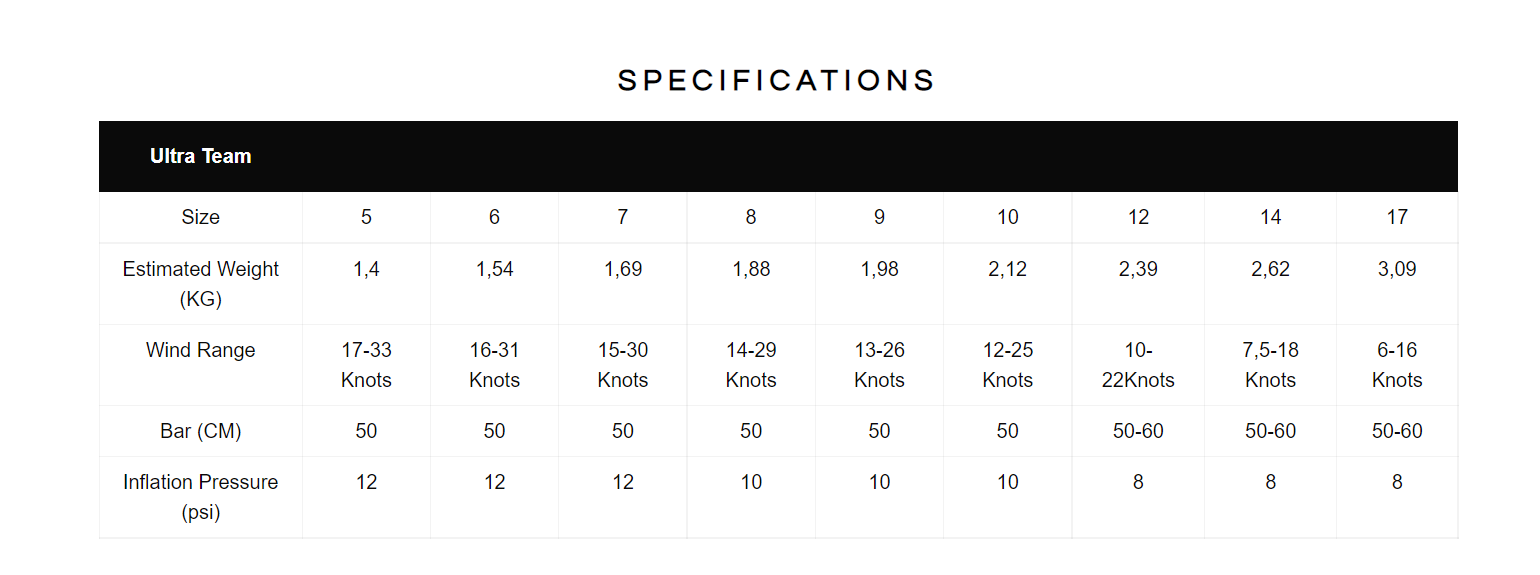The height and width of the screenshot is (575, 1540).
Task: Select the Inflation Pressure (psi) label
Action: point(200,497)
